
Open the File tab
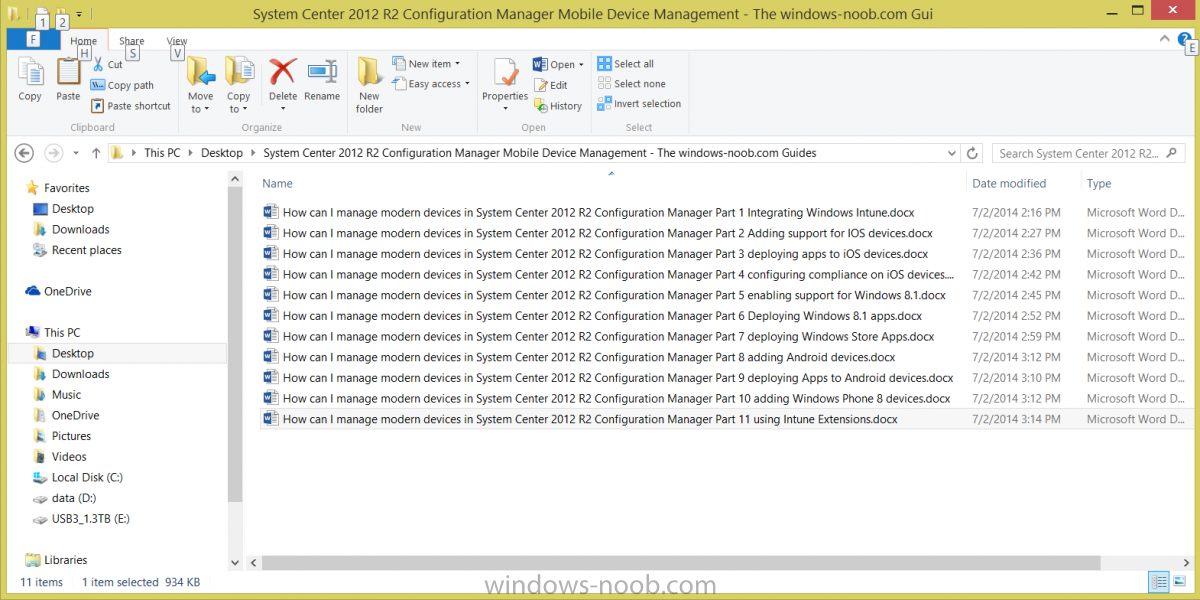pyautogui.click(x=32, y=40)
